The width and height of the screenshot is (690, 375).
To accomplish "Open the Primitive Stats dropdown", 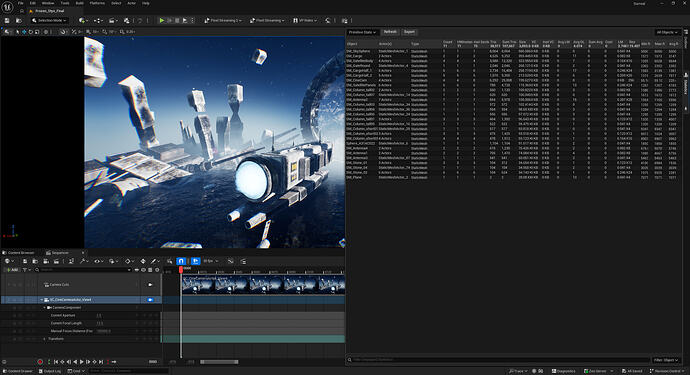I will (x=363, y=32).
